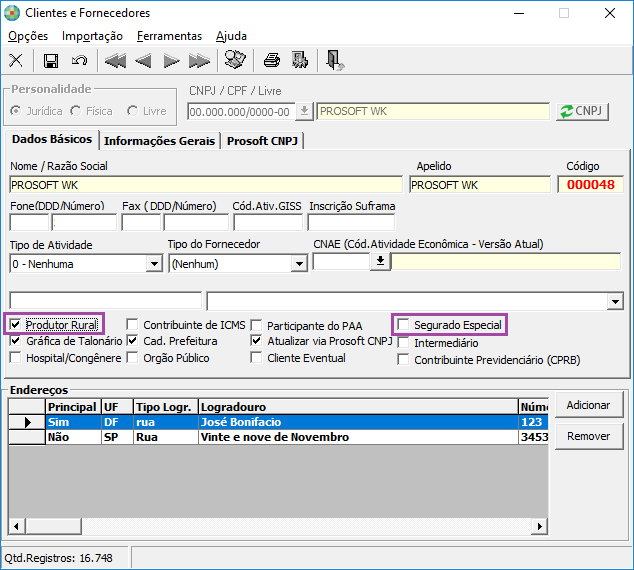Open the Opções menu
The image size is (634, 570).
pyautogui.click(x=28, y=36)
